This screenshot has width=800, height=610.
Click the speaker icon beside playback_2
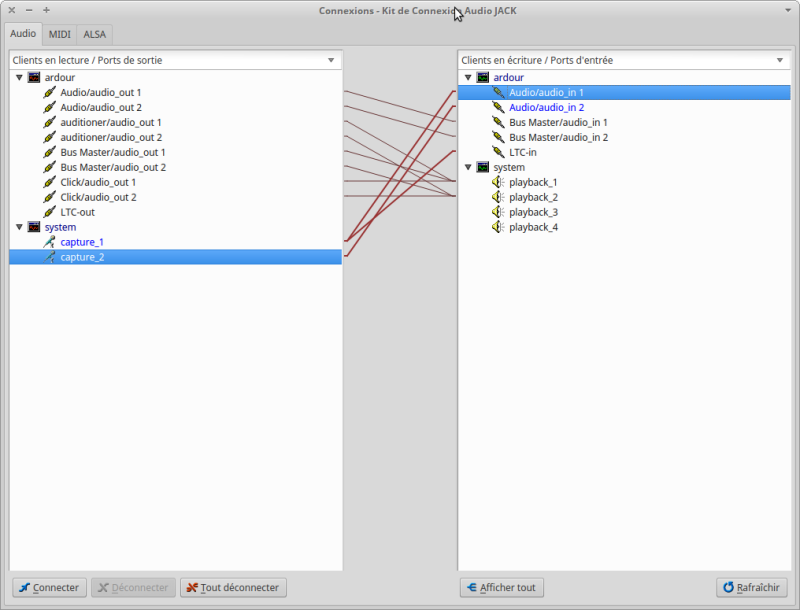[498, 197]
